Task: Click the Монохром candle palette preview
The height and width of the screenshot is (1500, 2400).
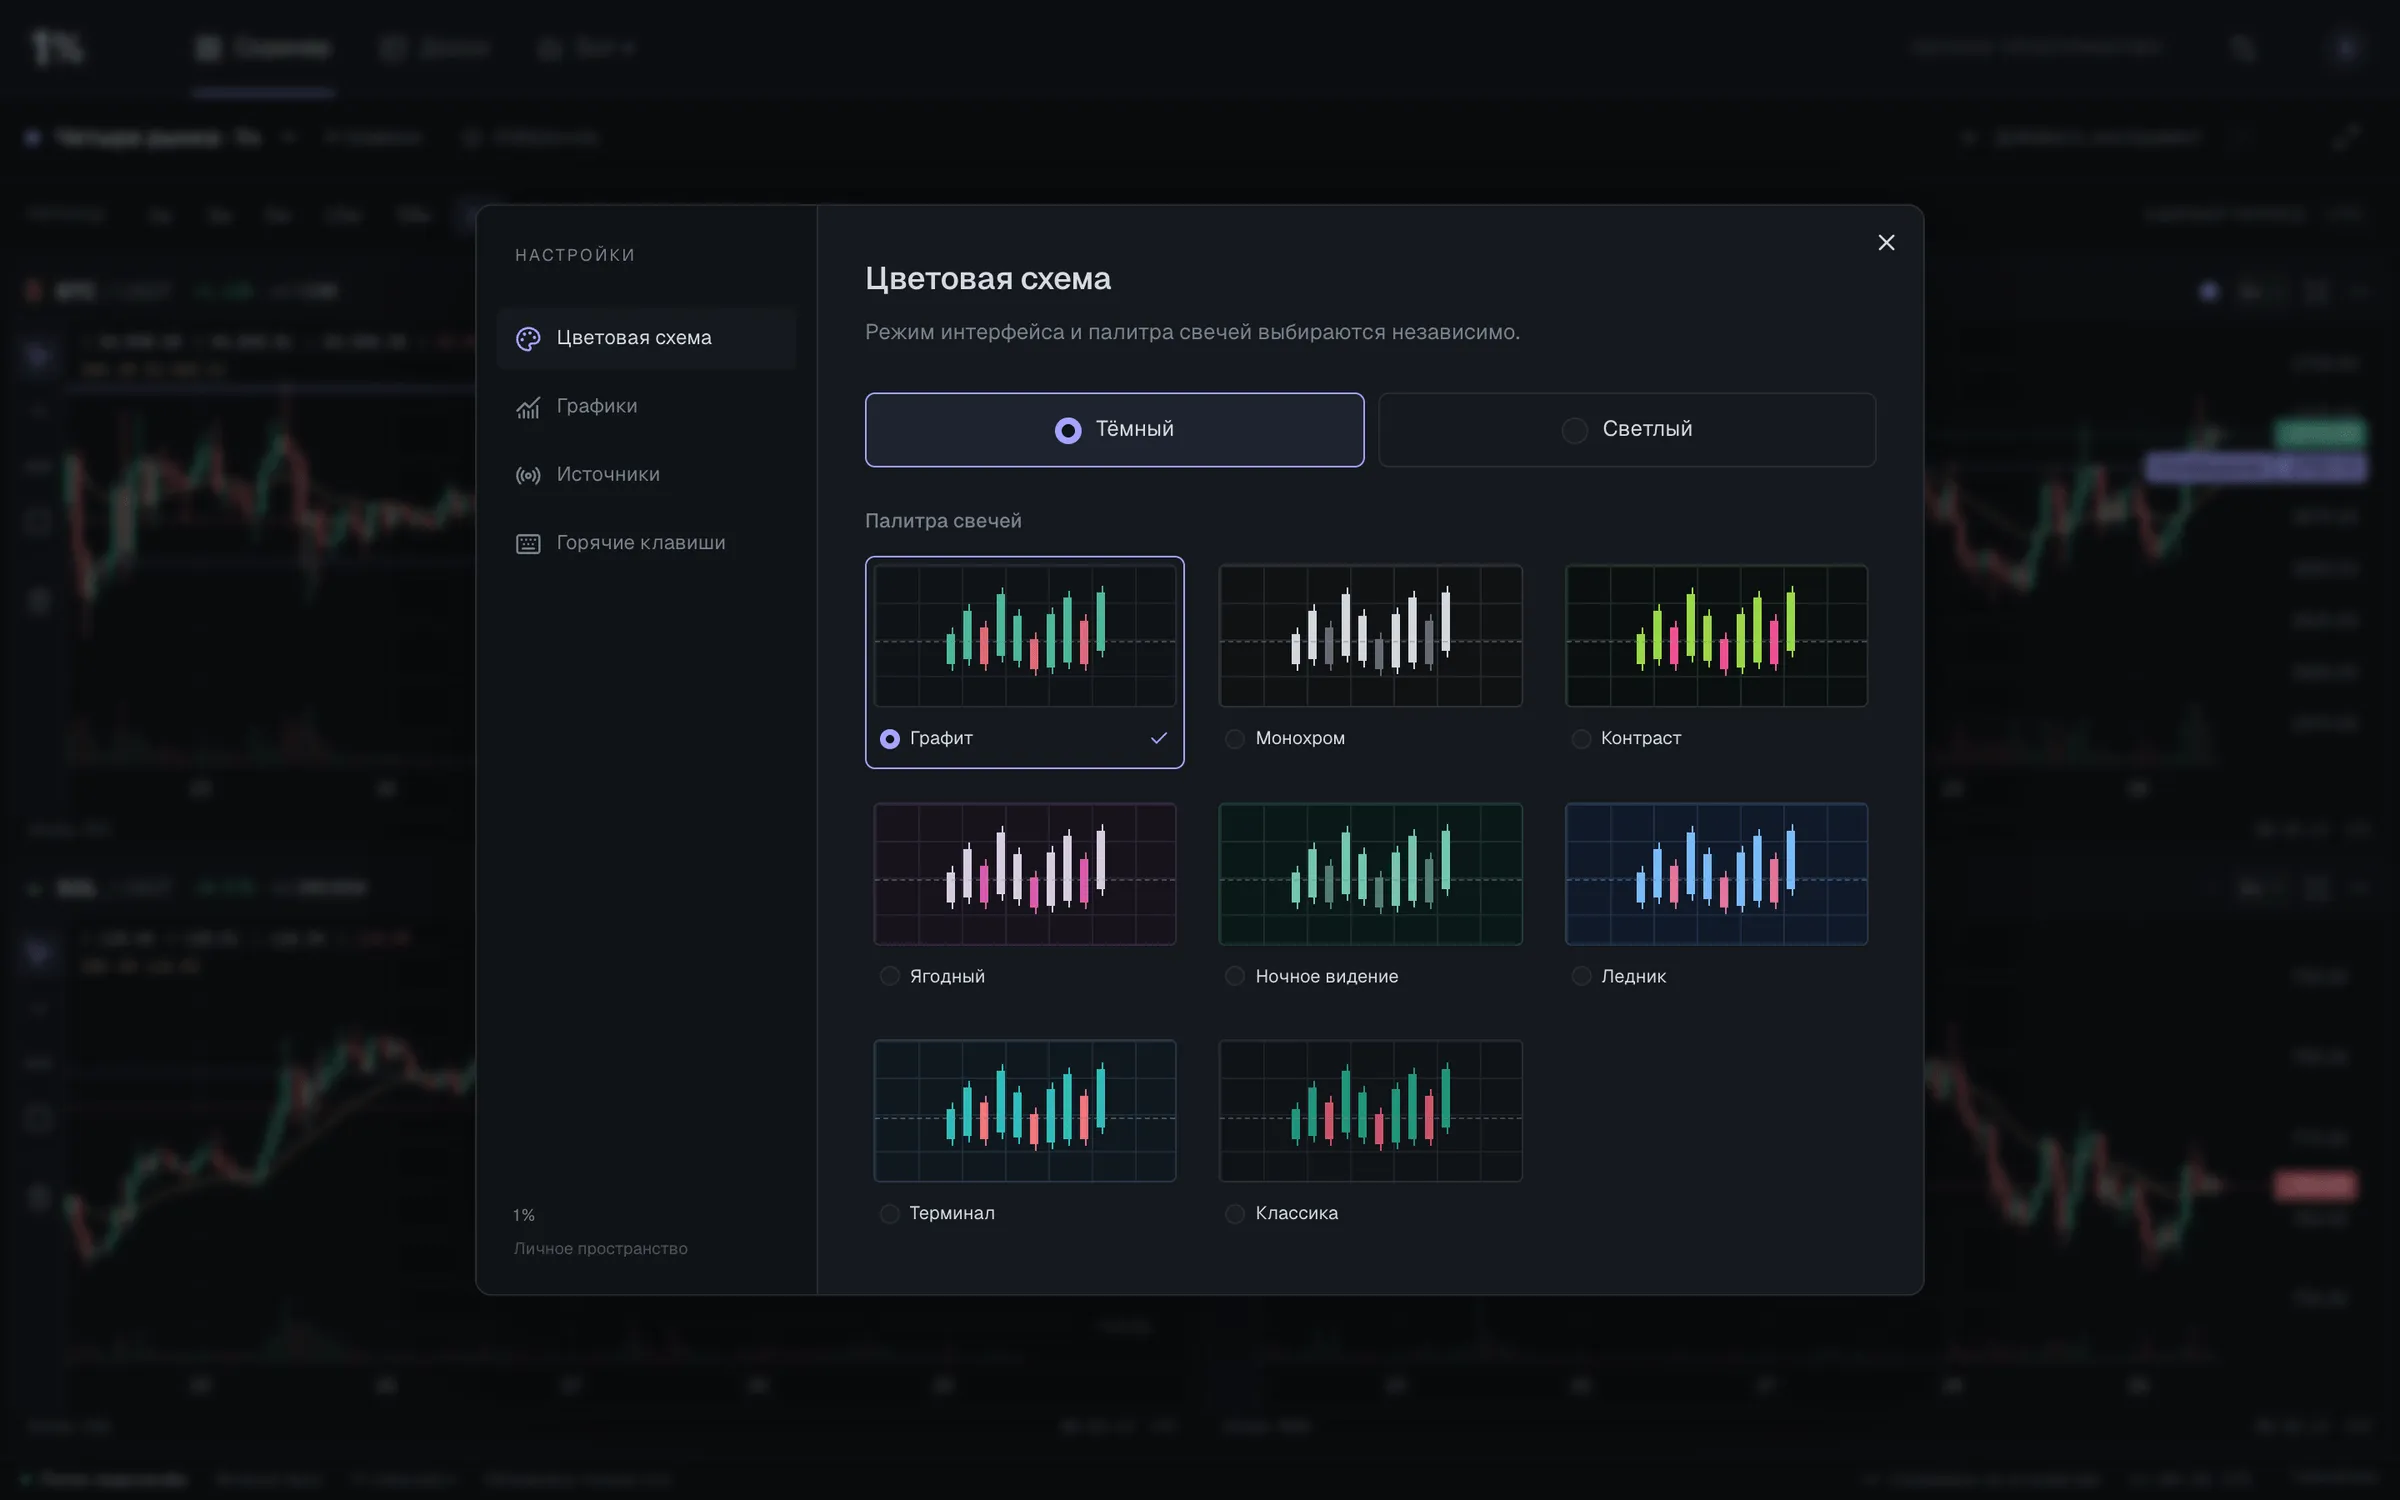Action: point(1370,636)
